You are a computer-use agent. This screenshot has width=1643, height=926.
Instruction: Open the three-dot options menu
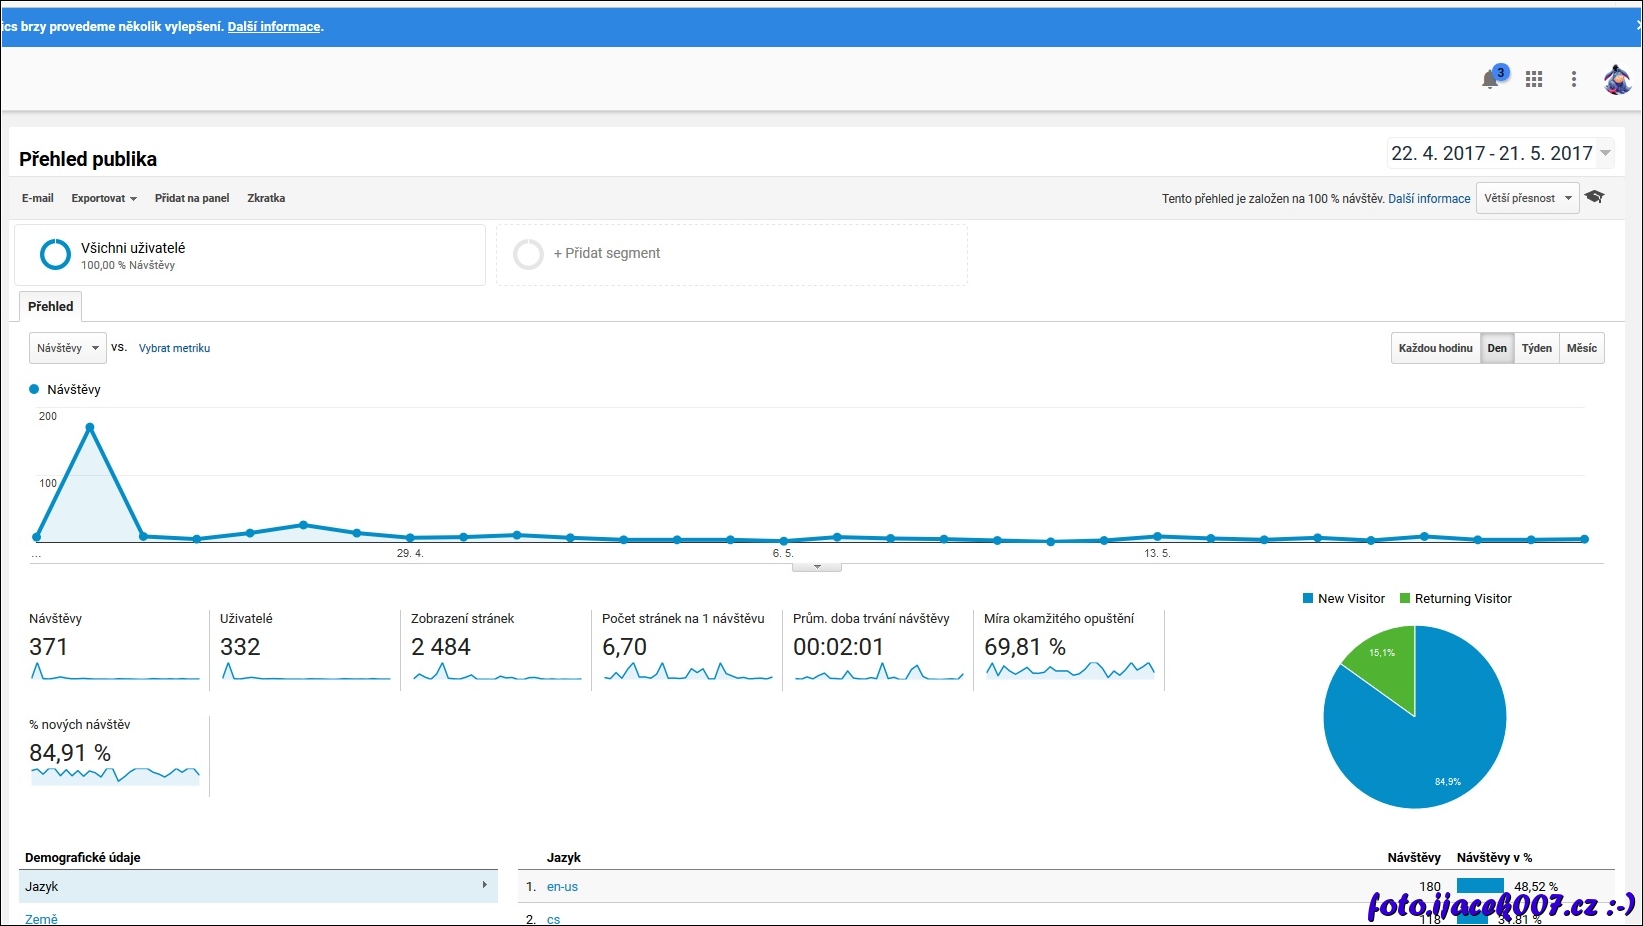pos(1574,79)
